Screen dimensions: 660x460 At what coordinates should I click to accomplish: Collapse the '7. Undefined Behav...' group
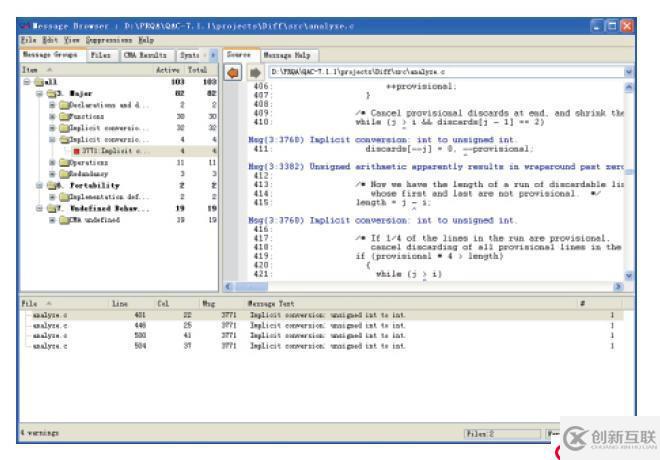click(x=39, y=208)
